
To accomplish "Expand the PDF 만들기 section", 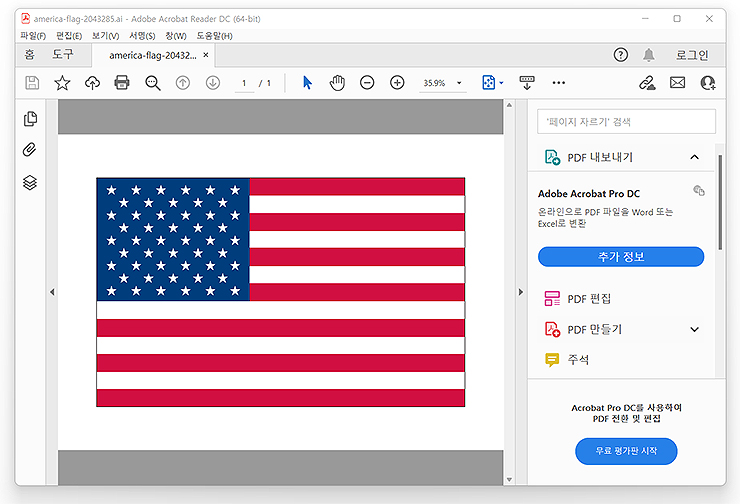I will 695,329.
